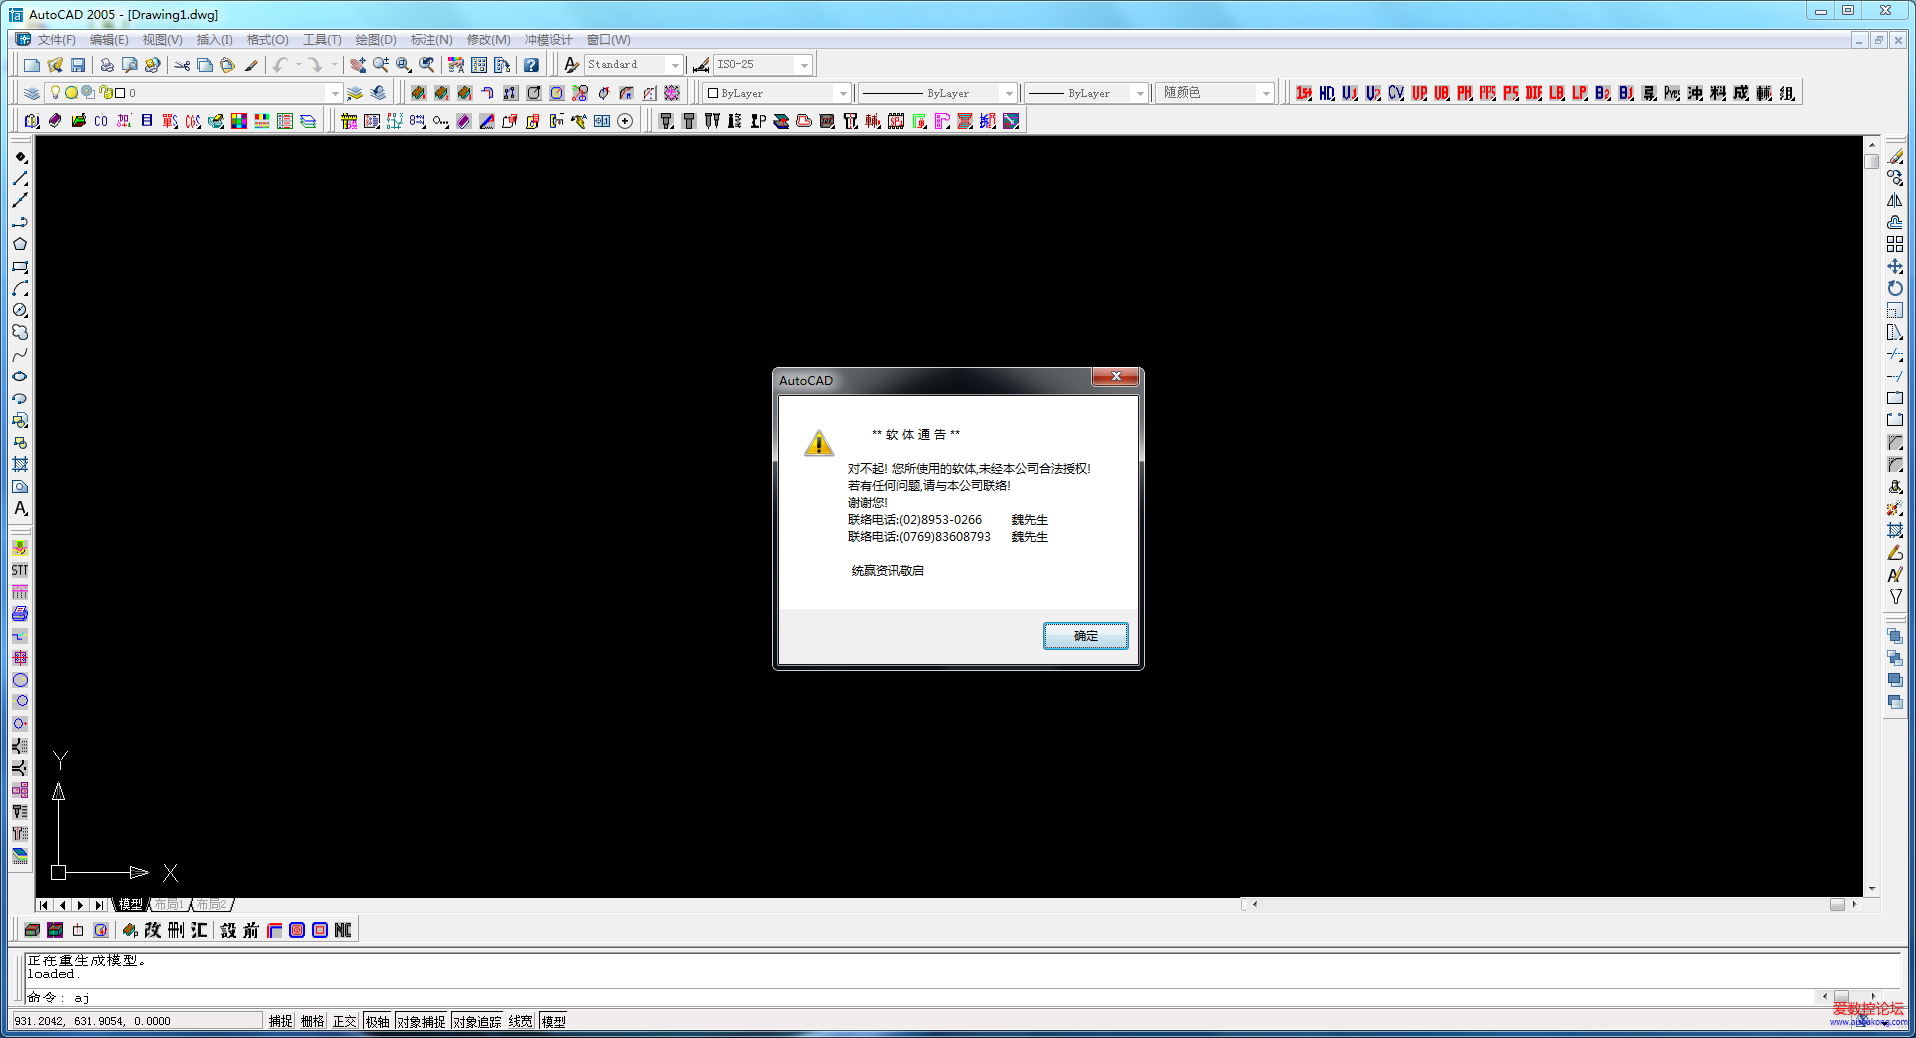Switch to the 布局1 layout tab
The height and width of the screenshot is (1038, 1916).
tap(168, 904)
